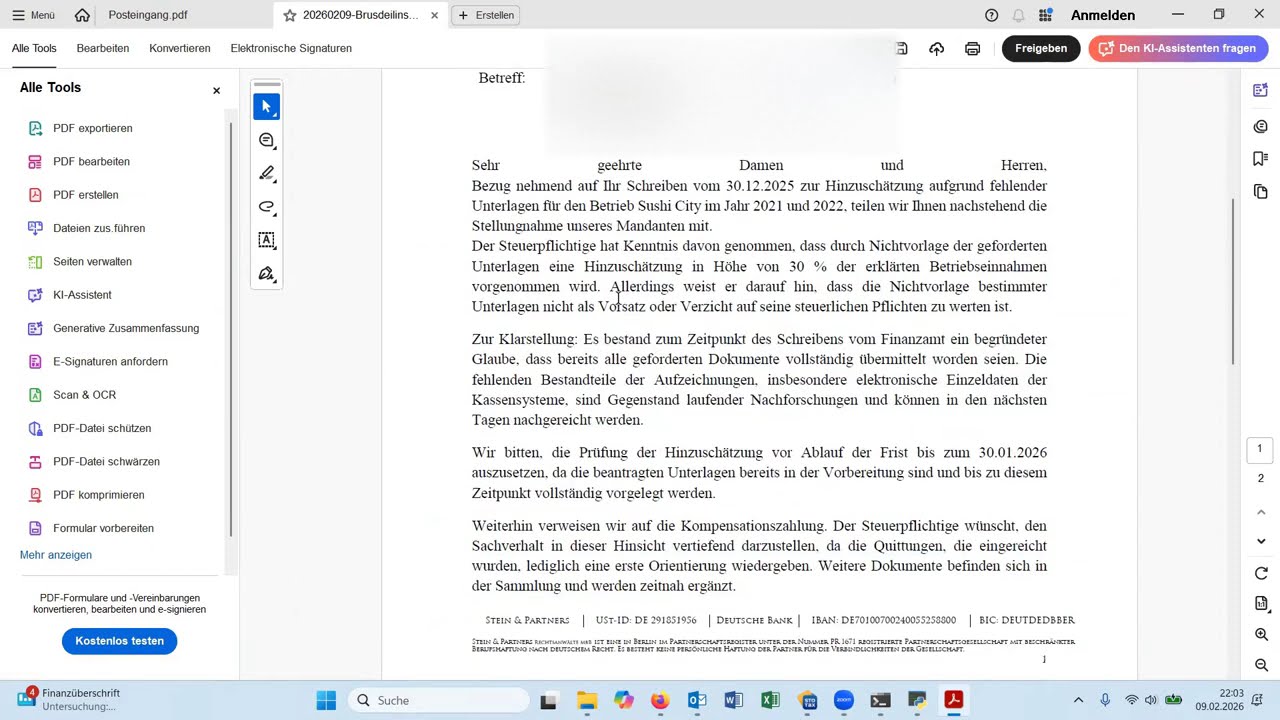Image resolution: width=1280 pixels, height=720 pixels.
Task: Zoom out with the magnifier minus
Action: coord(1261,665)
